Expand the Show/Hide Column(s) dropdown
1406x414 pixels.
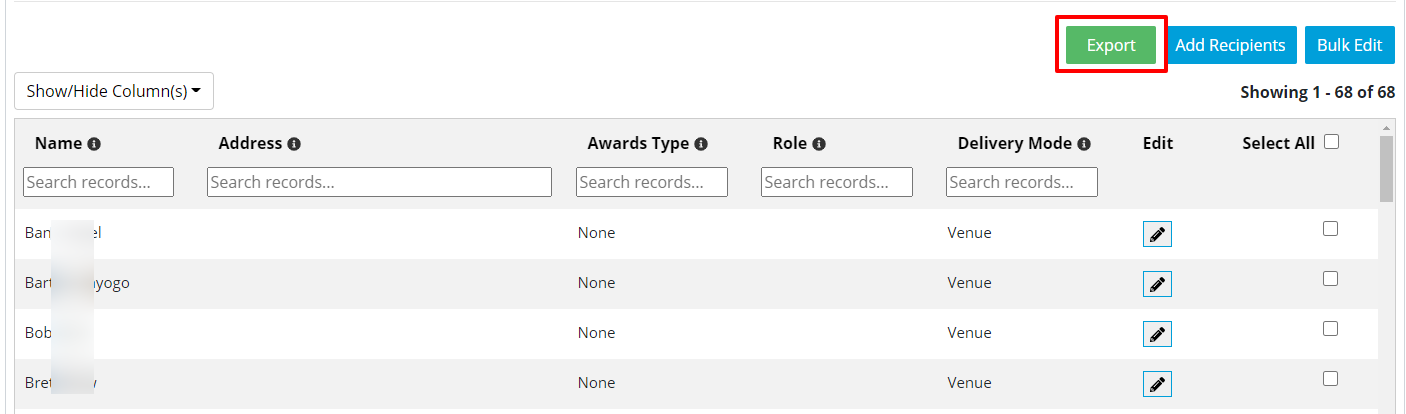point(114,91)
